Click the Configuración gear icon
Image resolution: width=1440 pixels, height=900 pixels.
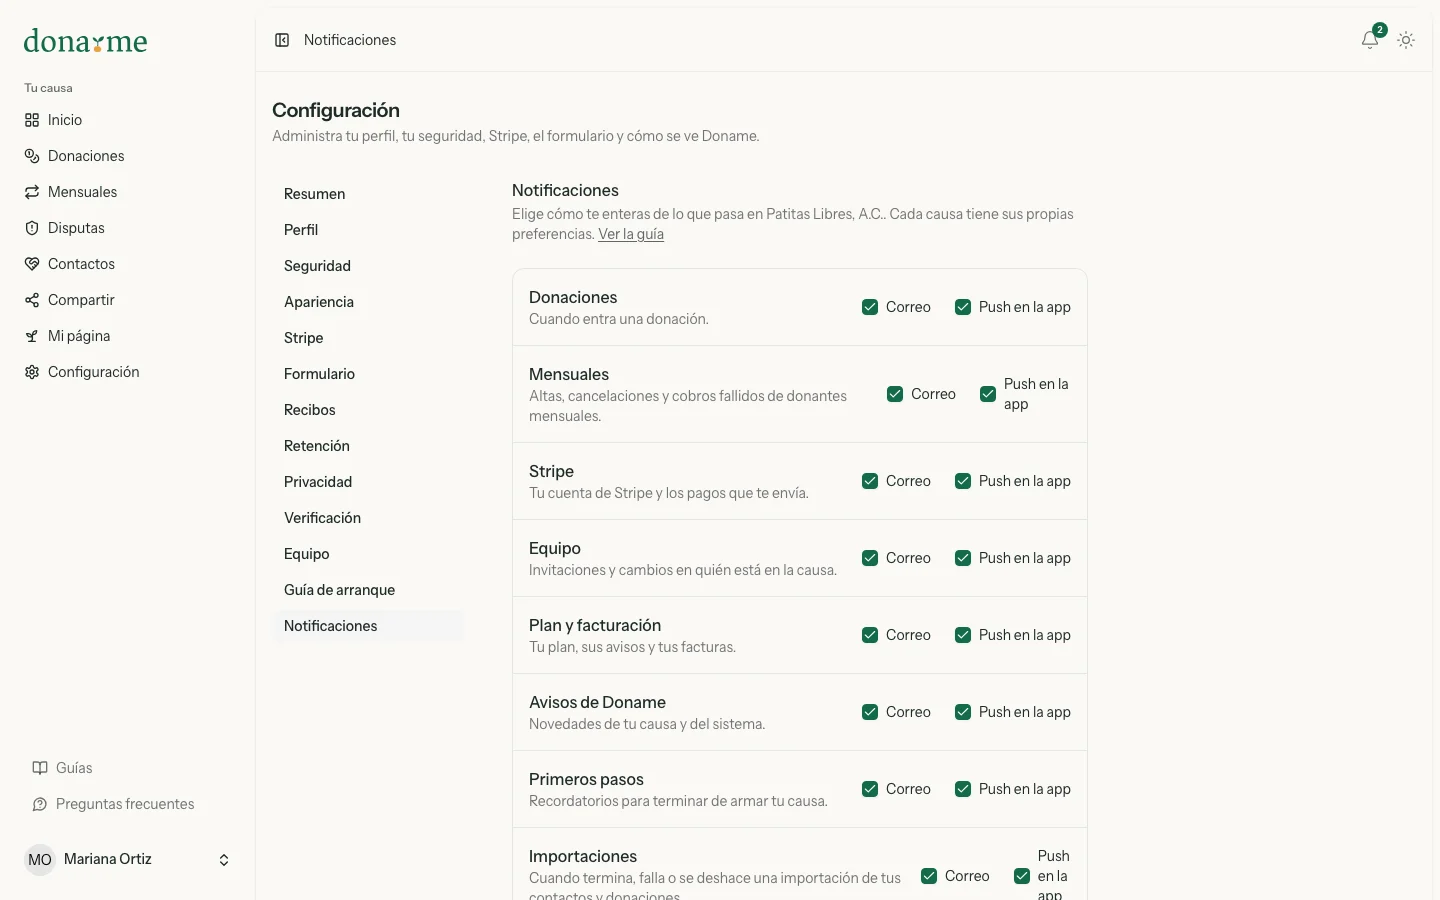click(32, 372)
